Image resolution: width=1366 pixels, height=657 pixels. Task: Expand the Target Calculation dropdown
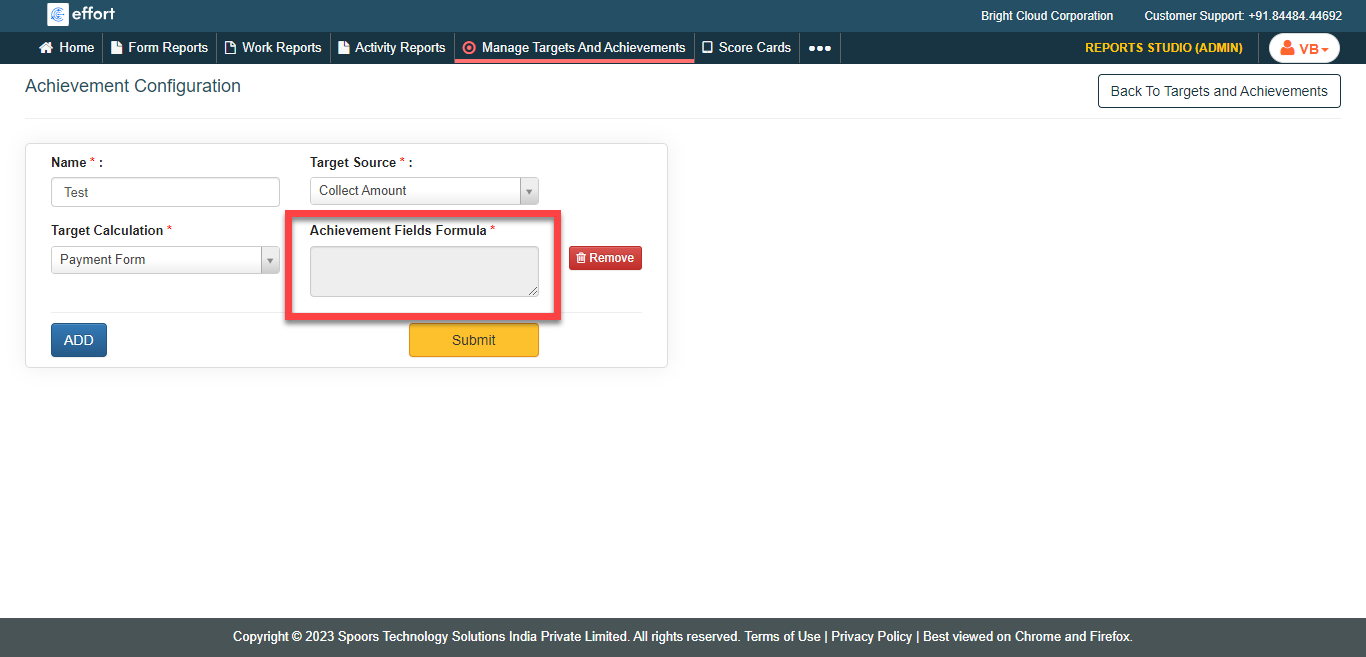click(x=165, y=260)
